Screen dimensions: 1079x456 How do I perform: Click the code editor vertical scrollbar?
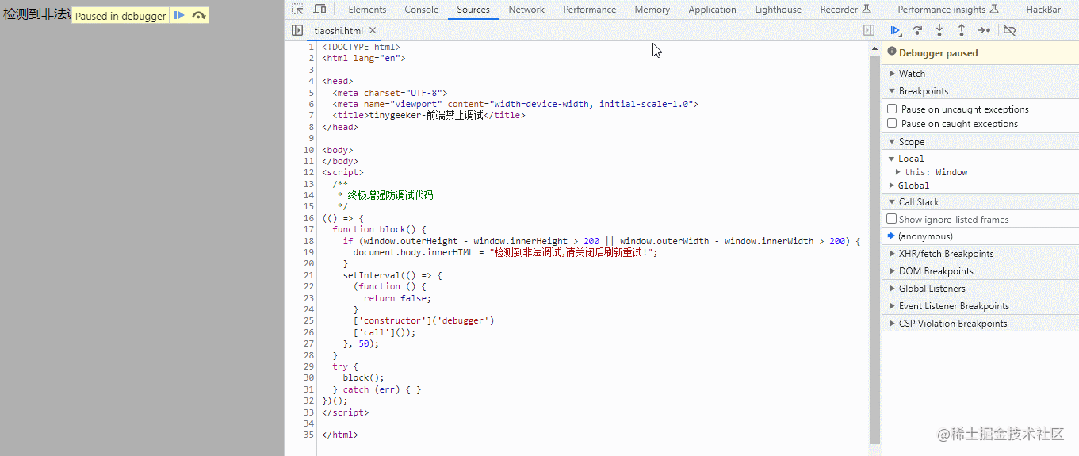875,248
